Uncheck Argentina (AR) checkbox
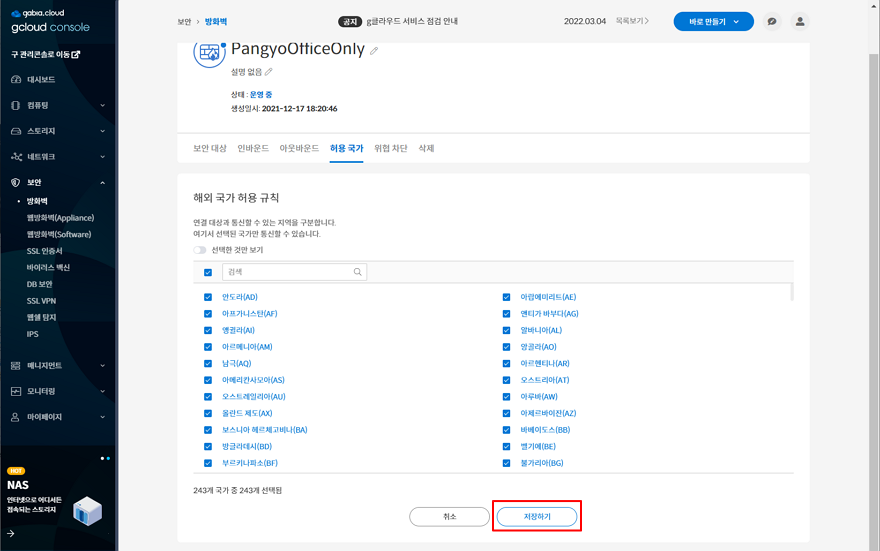The image size is (880, 551). pyautogui.click(x=506, y=364)
